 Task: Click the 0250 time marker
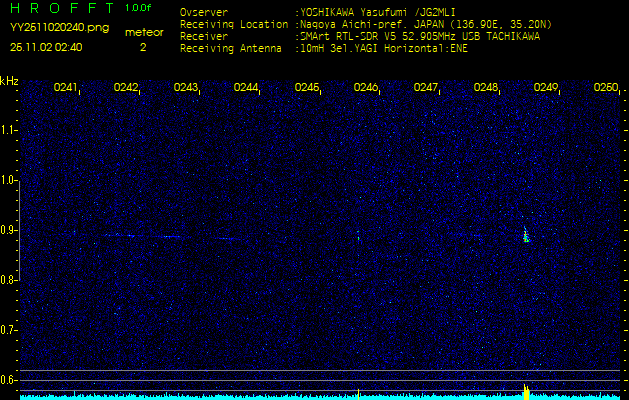[x=605, y=88]
